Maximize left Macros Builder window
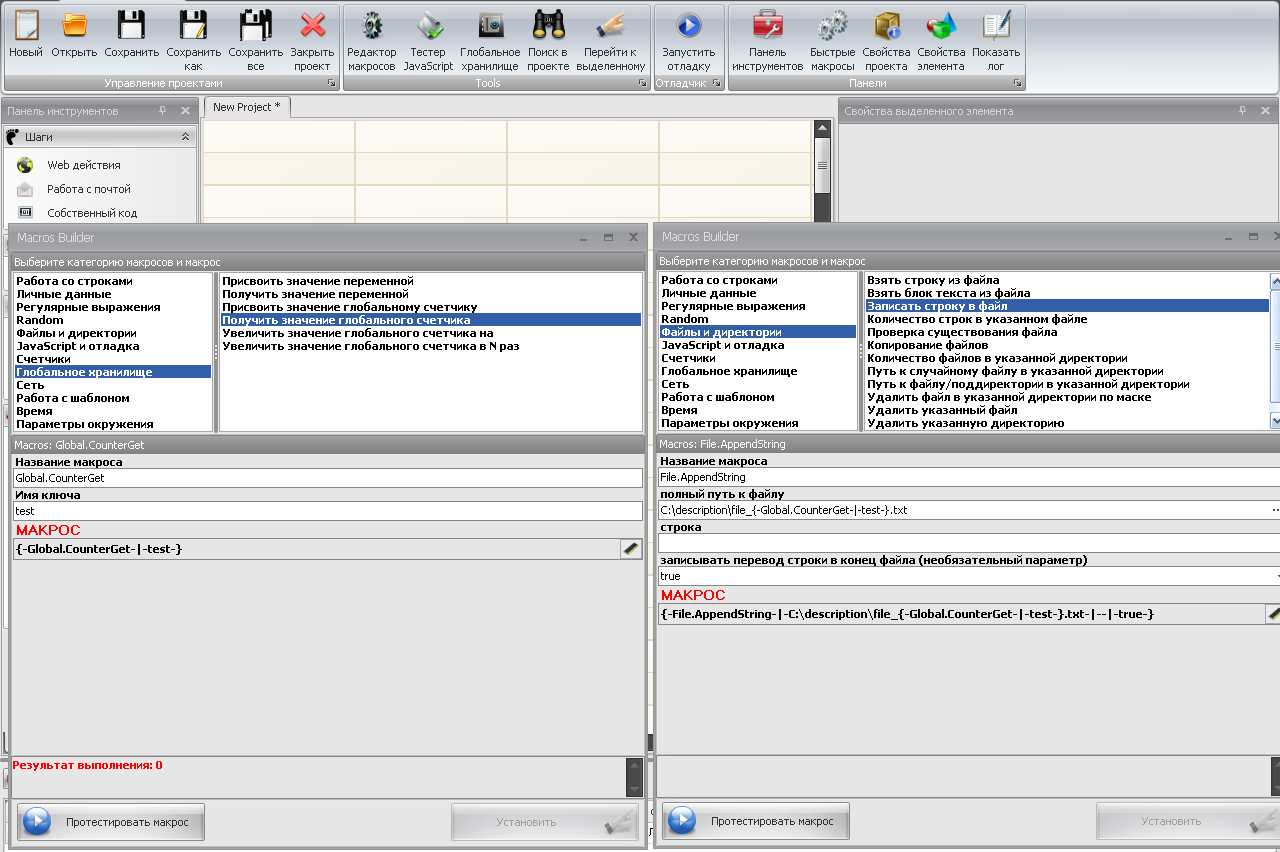The height and width of the screenshot is (852, 1280). click(608, 238)
